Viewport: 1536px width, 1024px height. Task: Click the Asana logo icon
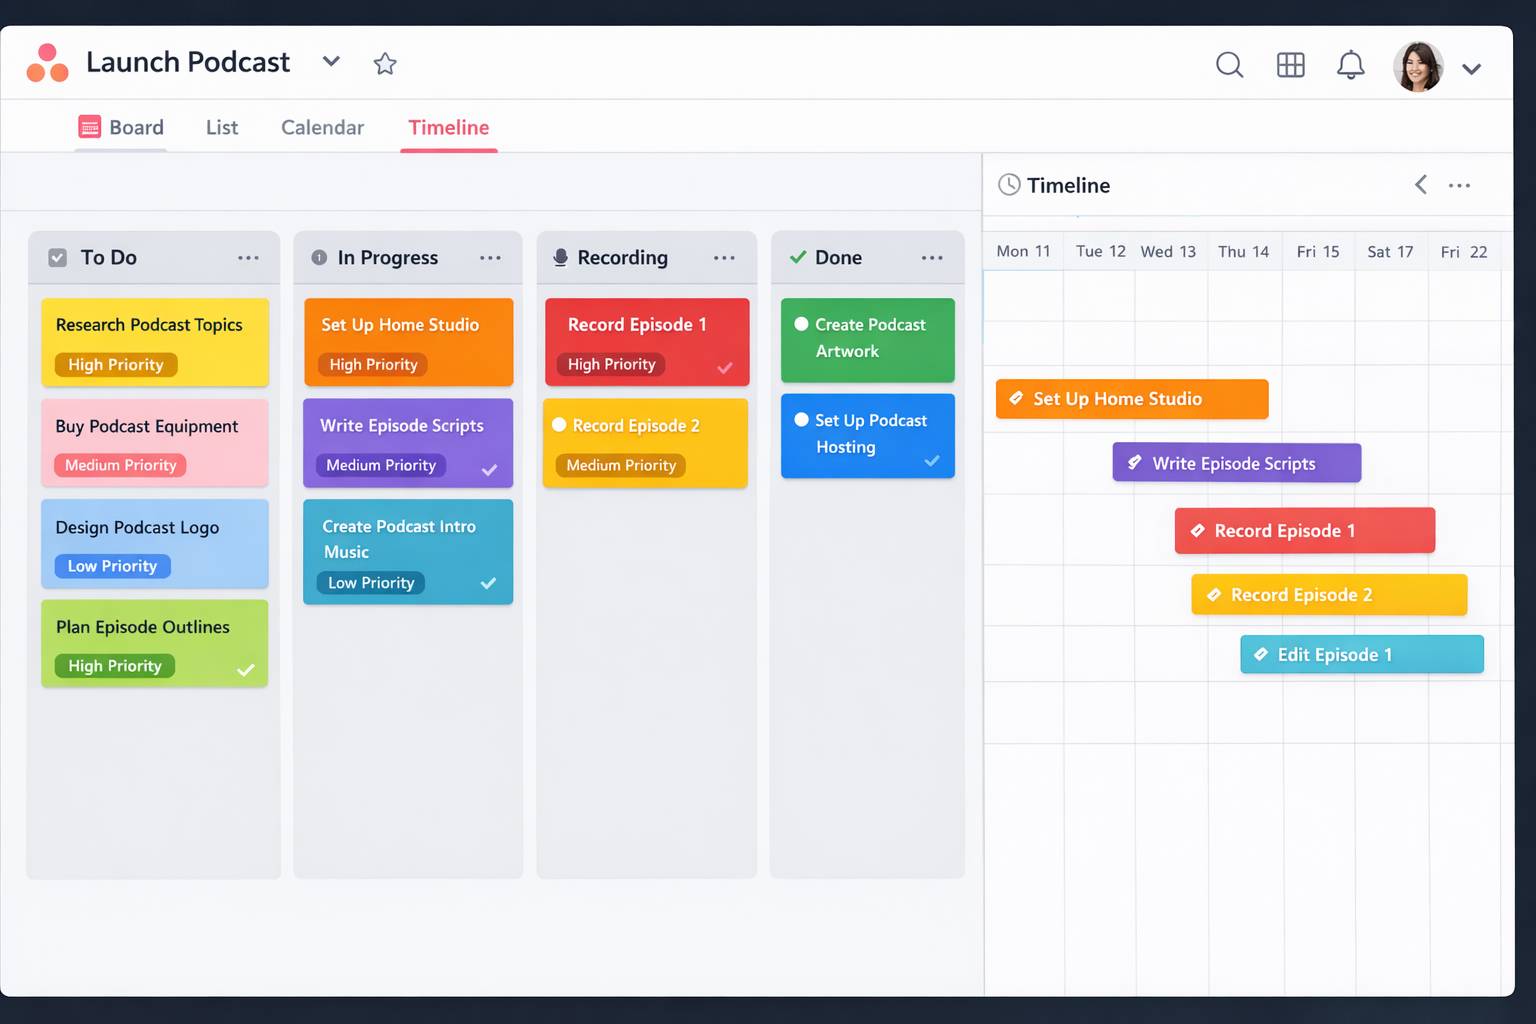click(47, 63)
